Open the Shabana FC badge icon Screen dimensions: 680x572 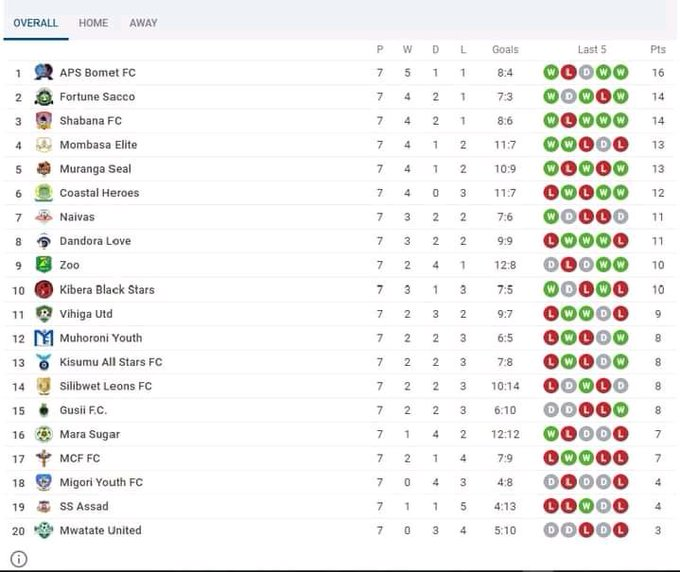click(x=44, y=121)
